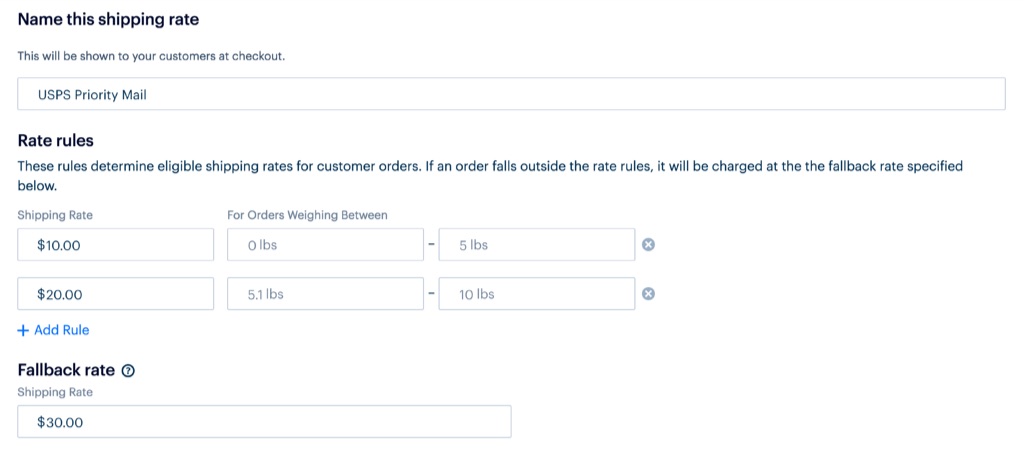Click the 5.1 lbs minimum weight field
Image resolution: width=1024 pixels, height=465 pixels.
tap(325, 294)
